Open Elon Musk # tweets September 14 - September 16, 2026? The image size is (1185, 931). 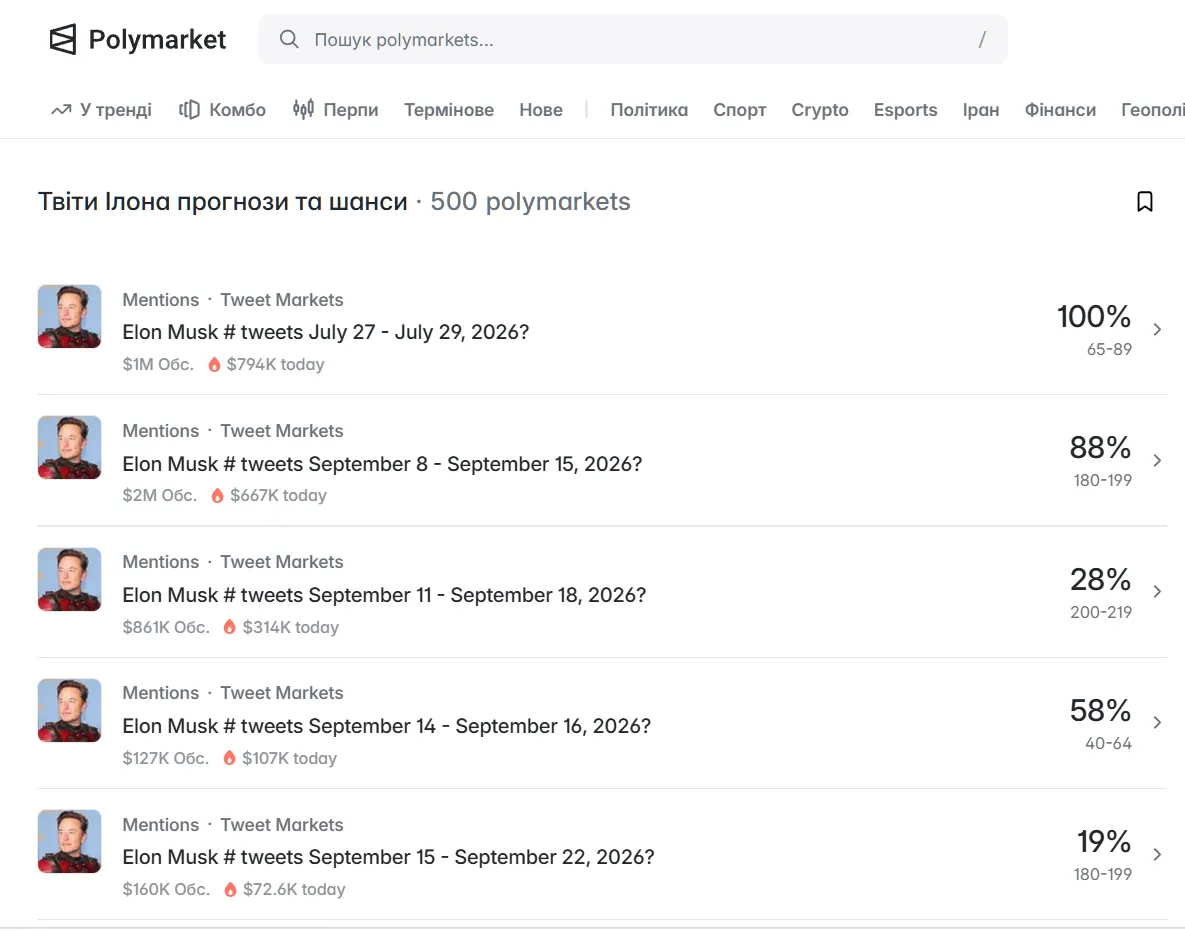click(387, 725)
